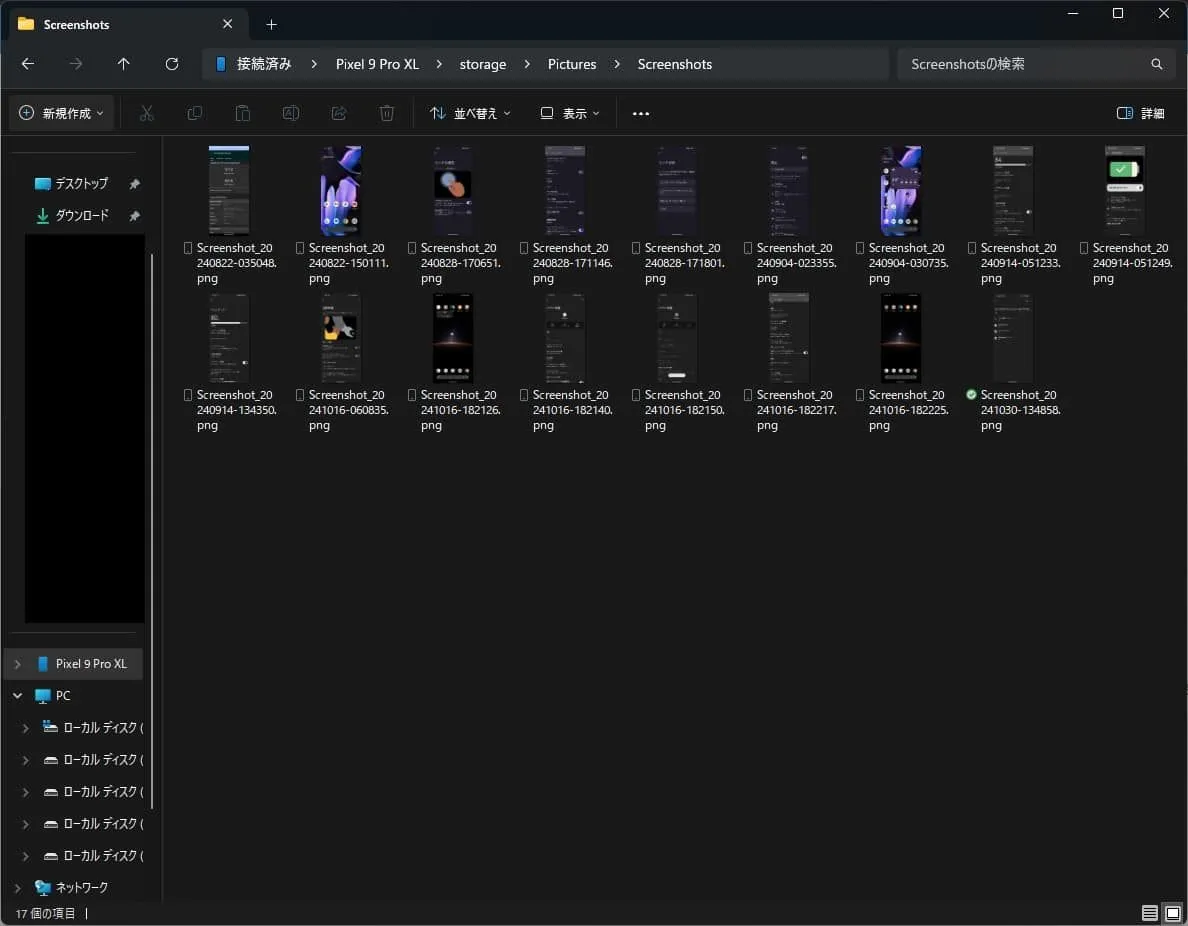Click the 新規作成 new button
Screen dimensions: 1188x926
pos(62,114)
